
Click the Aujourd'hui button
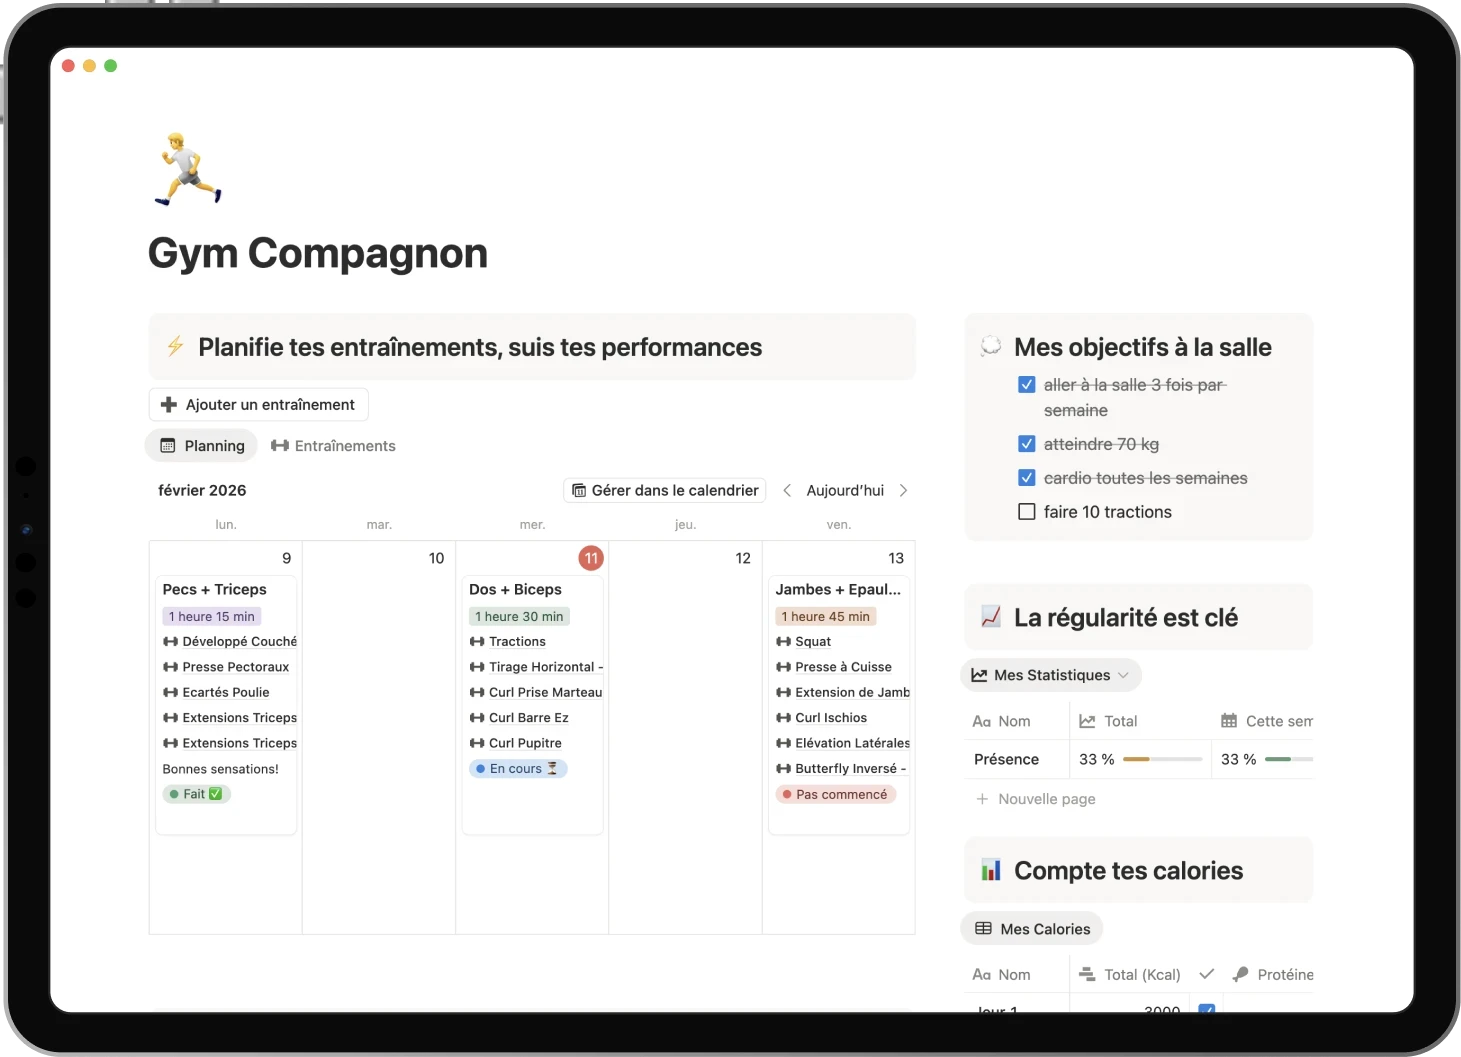click(x=845, y=490)
